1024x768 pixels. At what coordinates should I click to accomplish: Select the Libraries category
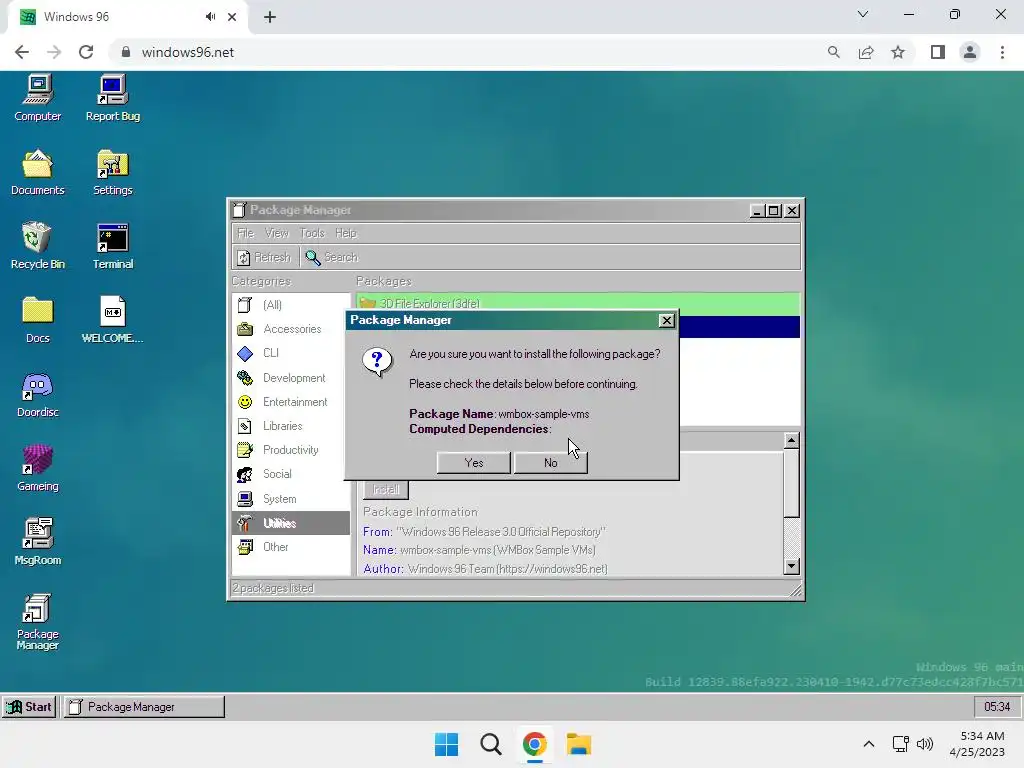[291, 426]
